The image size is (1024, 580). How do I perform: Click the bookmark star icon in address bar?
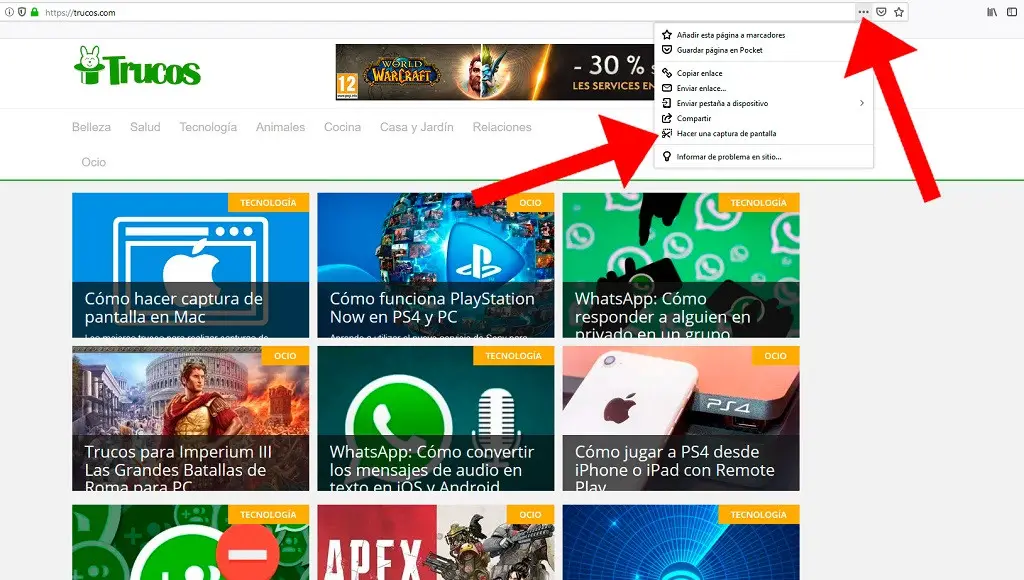pos(899,12)
